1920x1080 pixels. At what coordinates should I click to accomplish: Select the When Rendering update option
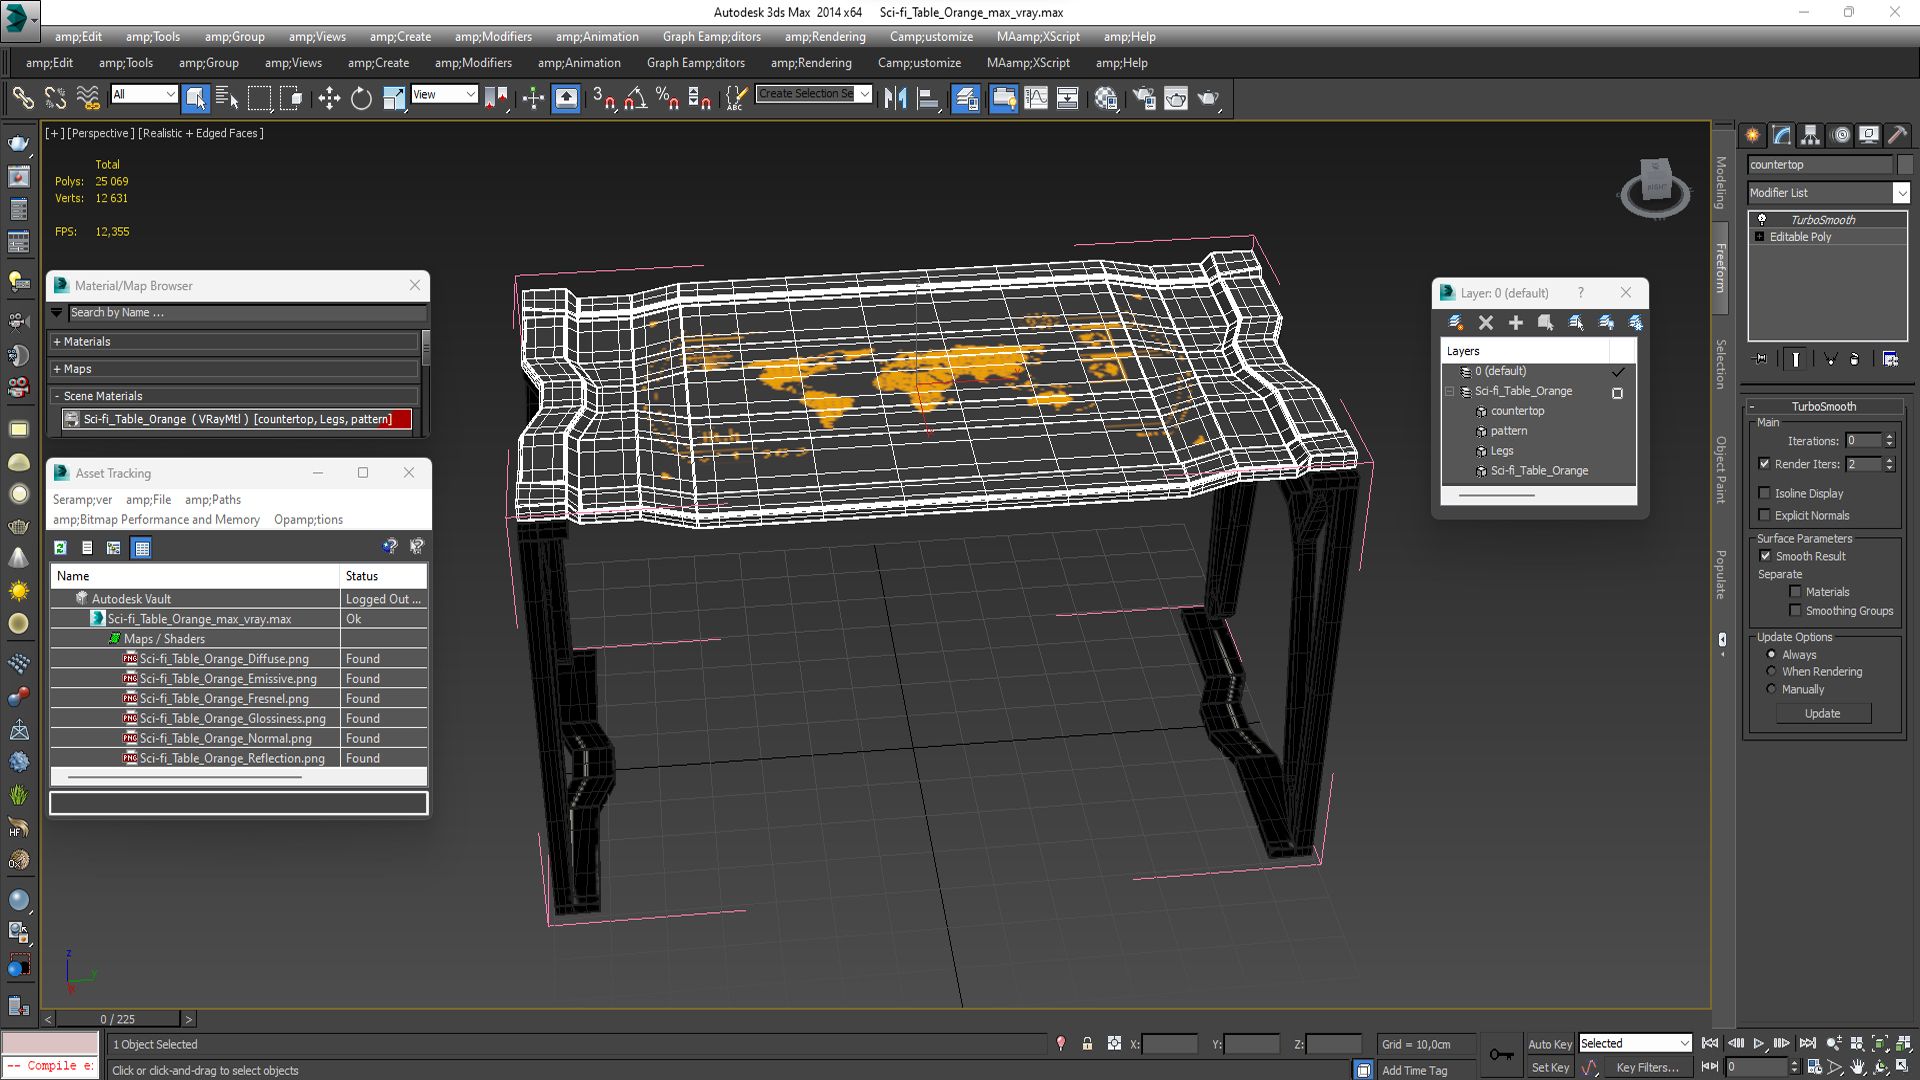1771,672
